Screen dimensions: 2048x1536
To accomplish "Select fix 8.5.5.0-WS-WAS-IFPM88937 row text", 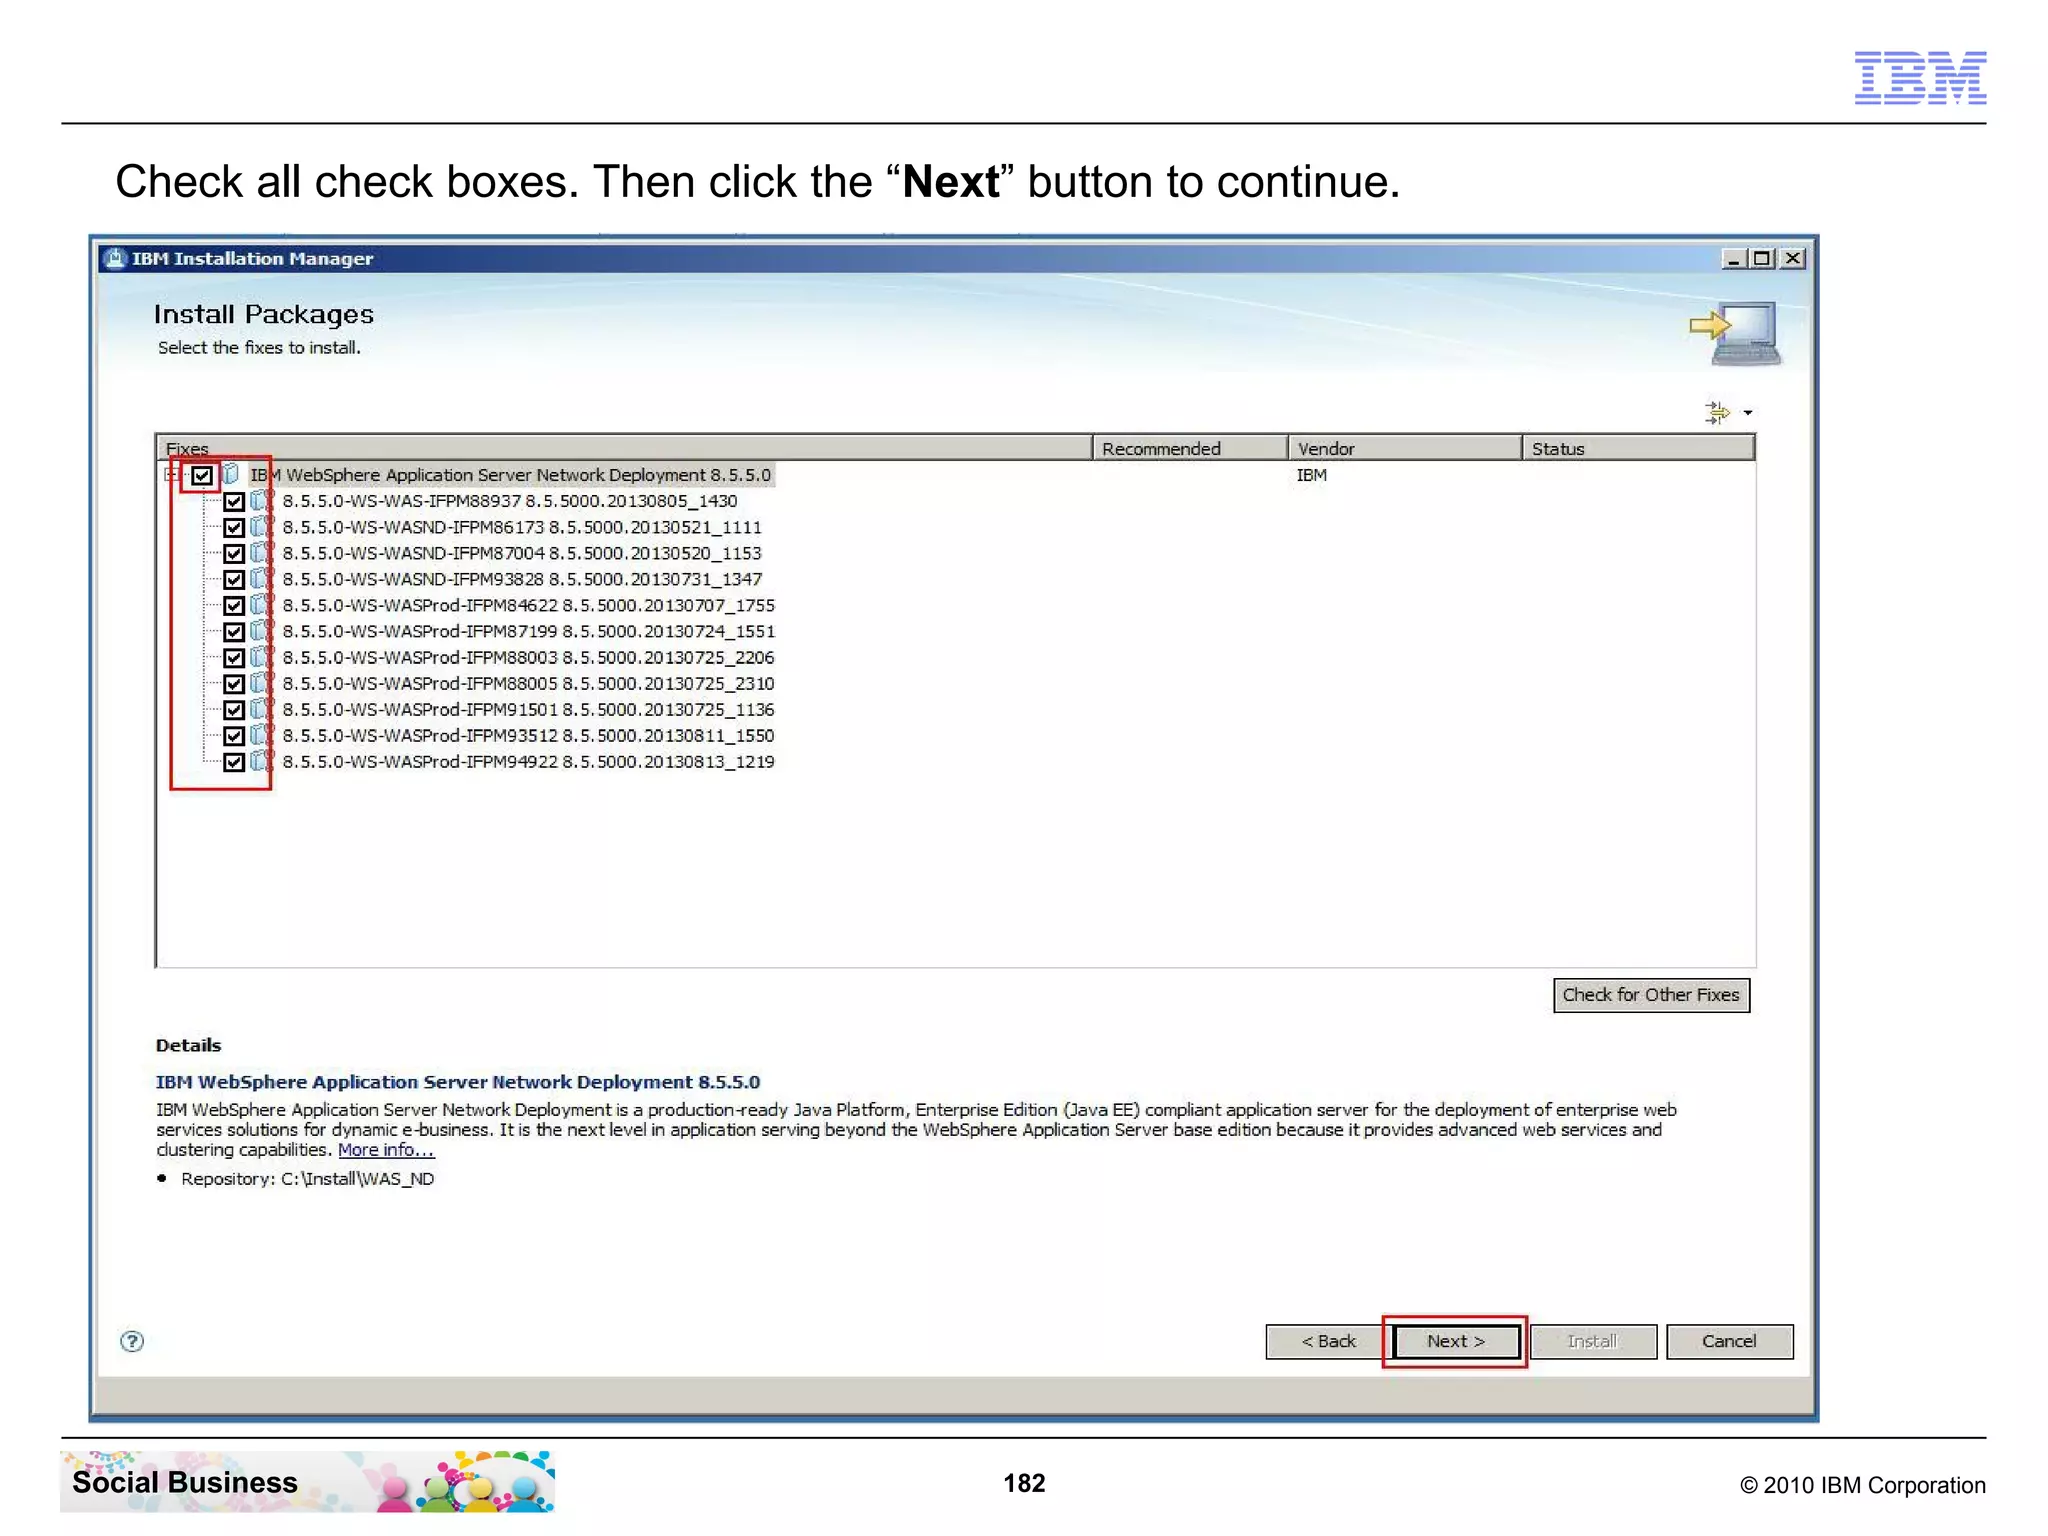I will pos(510,501).
